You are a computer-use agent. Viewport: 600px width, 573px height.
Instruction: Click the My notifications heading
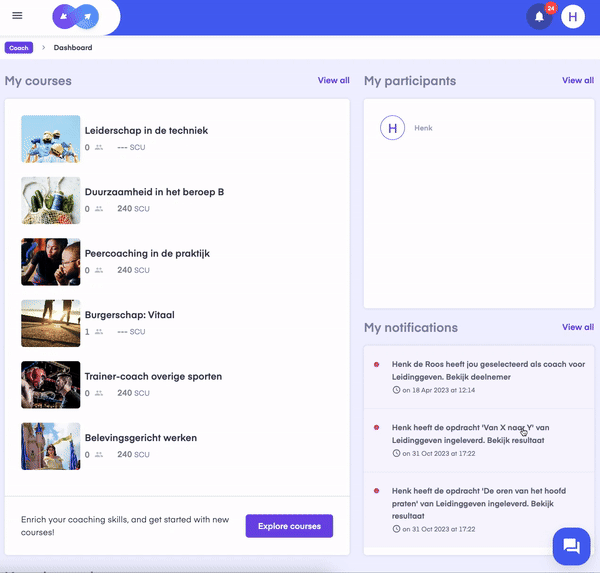click(x=411, y=328)
